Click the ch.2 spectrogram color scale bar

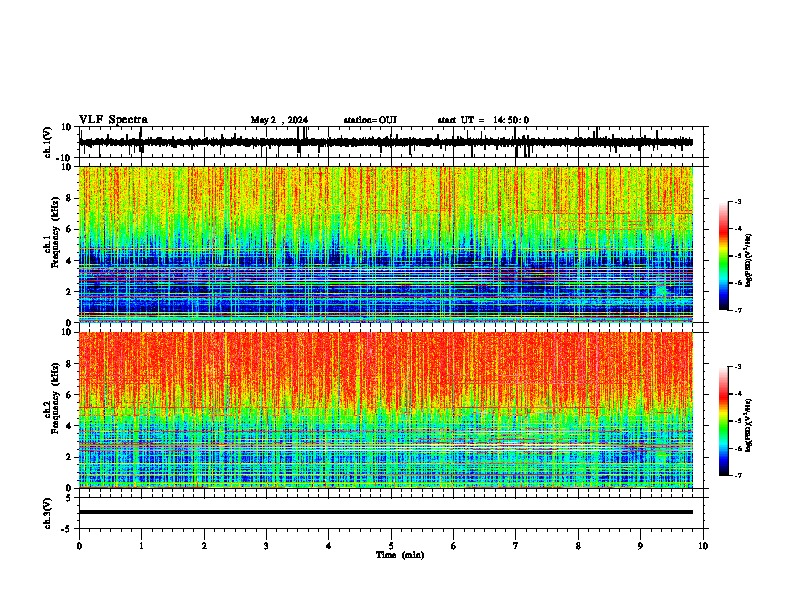[723, 421]
